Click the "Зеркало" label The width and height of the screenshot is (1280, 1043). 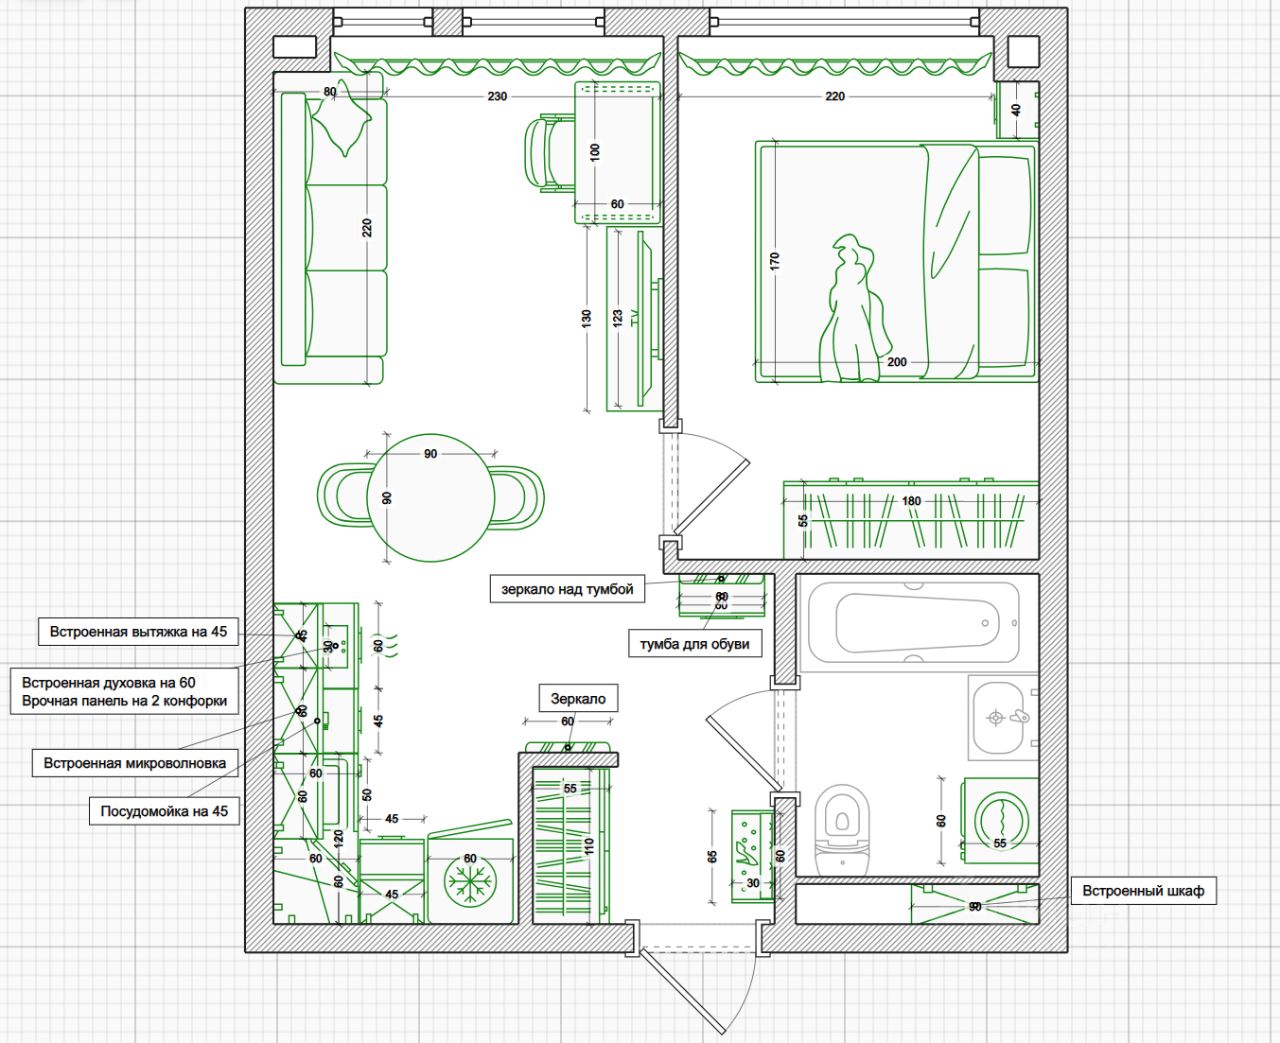coord(578,699)
